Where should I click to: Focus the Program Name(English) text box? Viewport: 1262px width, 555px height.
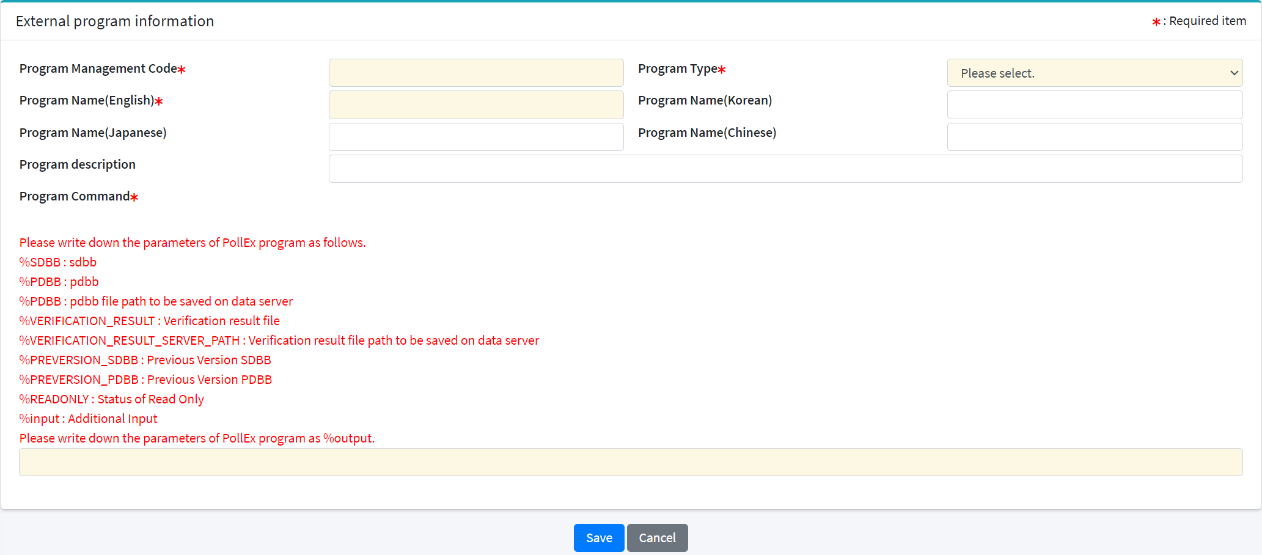(x=476, y=105)
